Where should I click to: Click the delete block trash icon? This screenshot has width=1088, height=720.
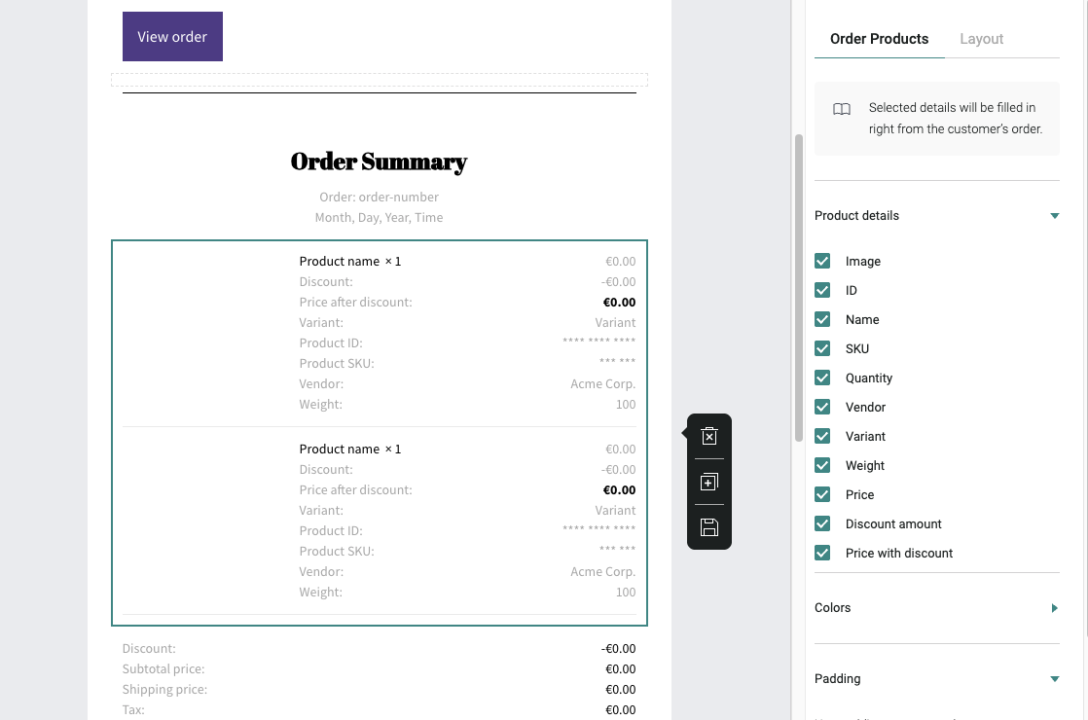point(709,436)
